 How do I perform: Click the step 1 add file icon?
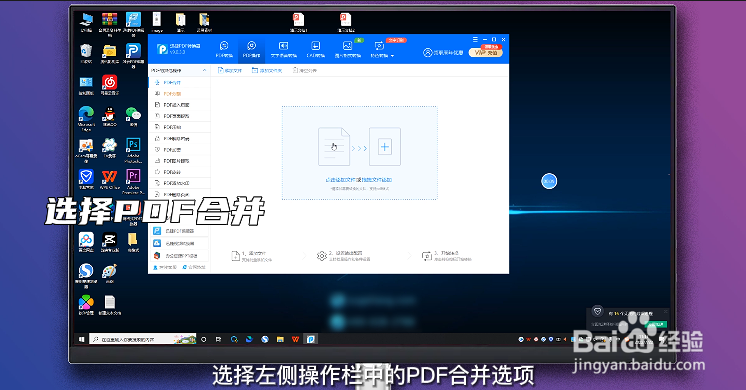point(236,256)
